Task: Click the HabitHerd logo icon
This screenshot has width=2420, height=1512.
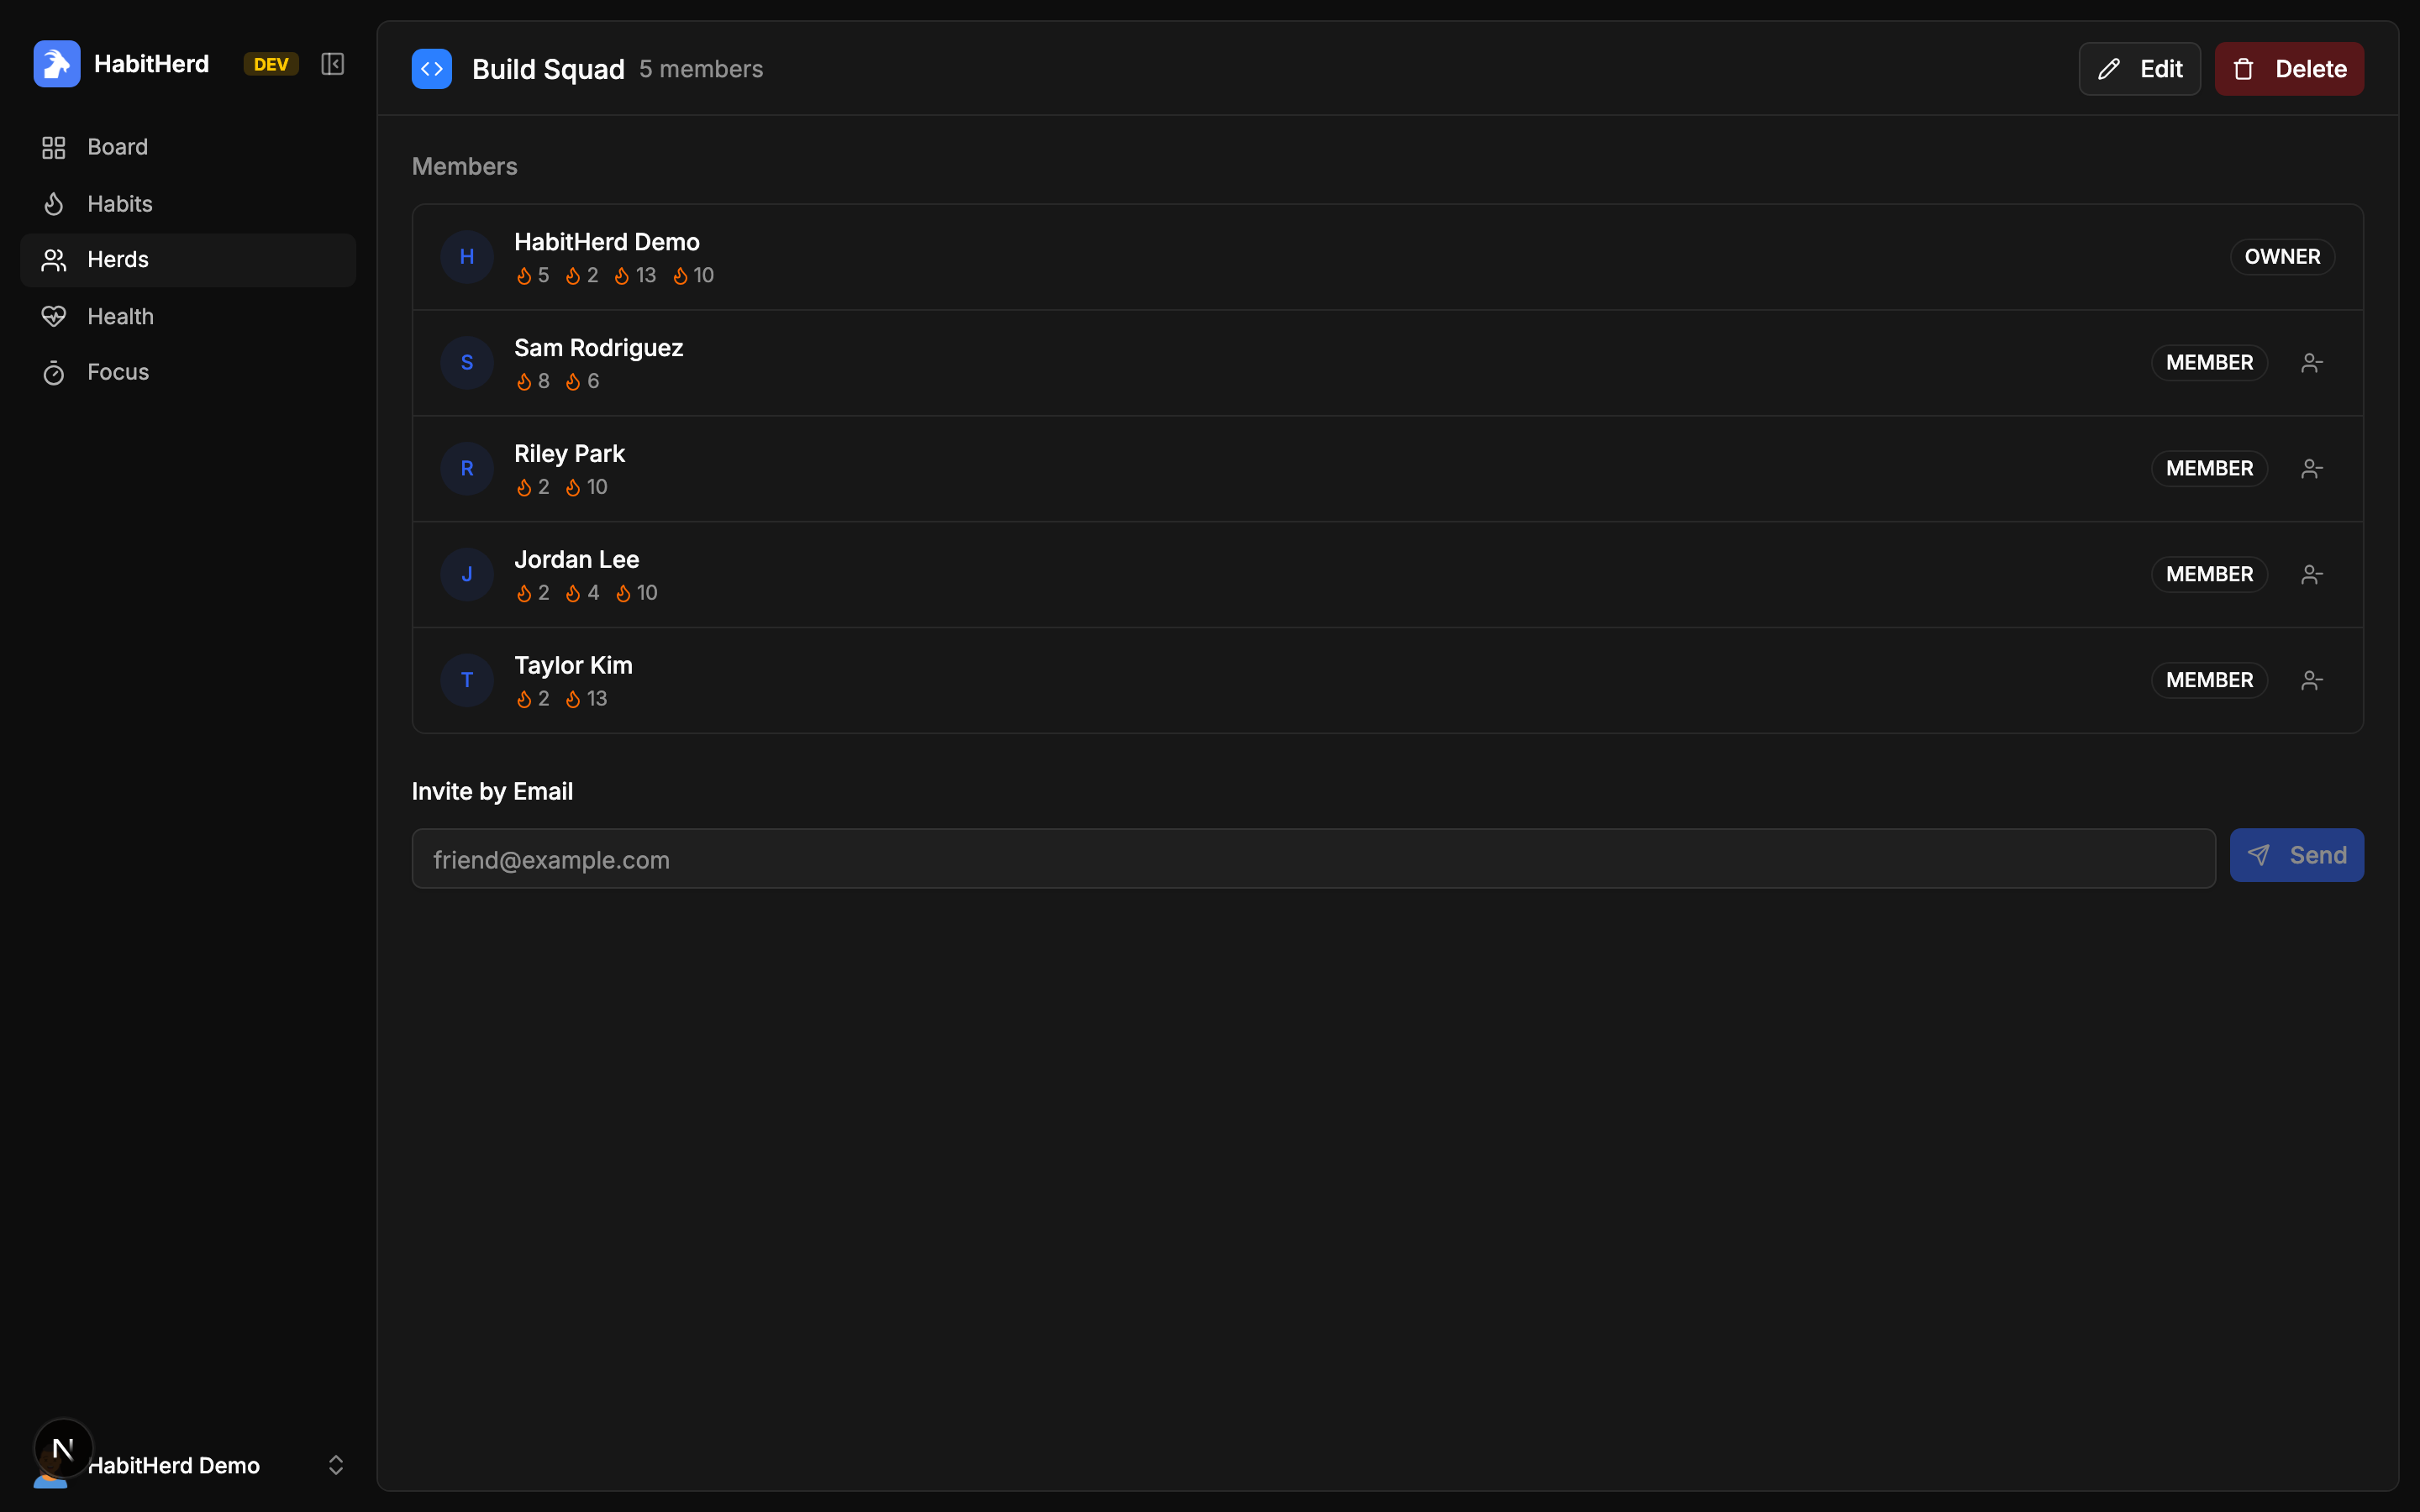Action: (x=57, y=64)
